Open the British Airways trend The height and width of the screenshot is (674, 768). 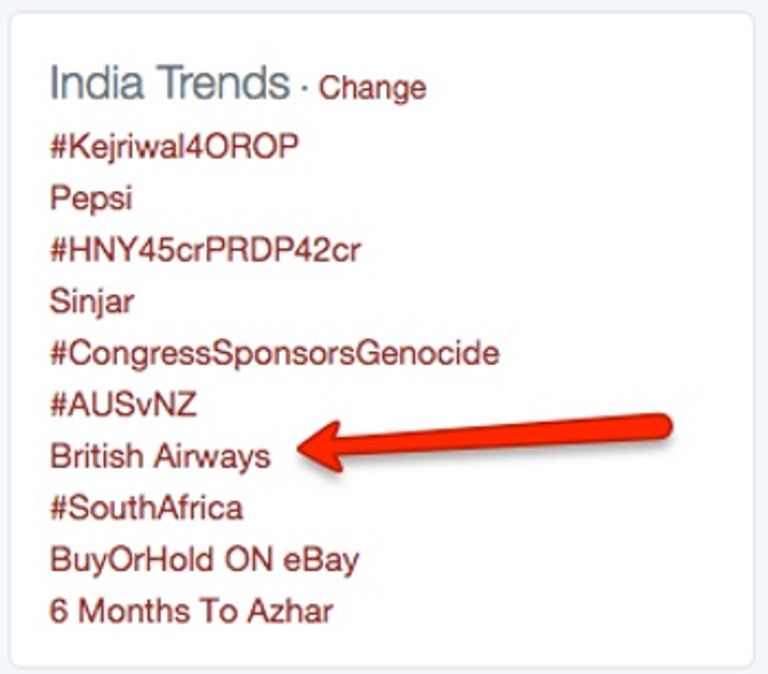(160, 457)
